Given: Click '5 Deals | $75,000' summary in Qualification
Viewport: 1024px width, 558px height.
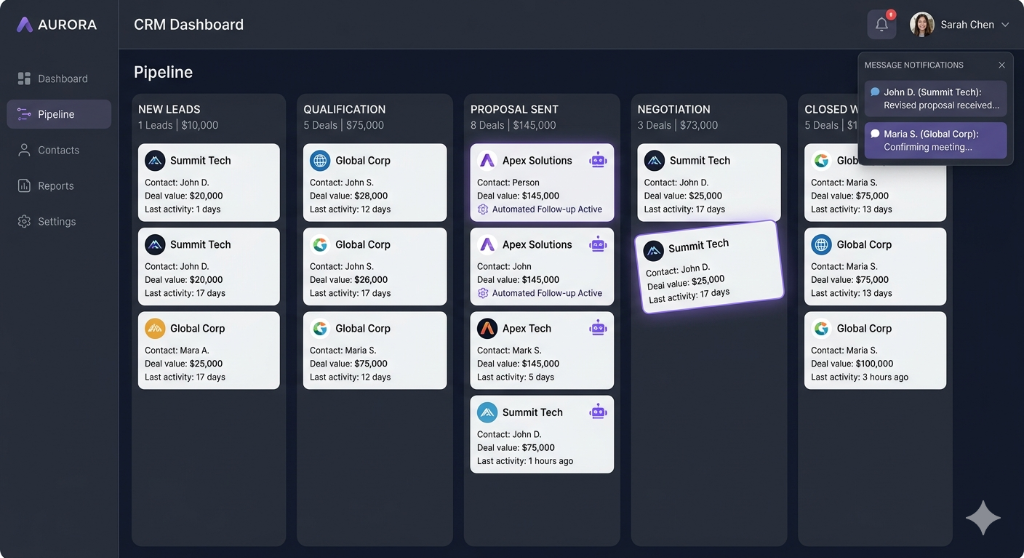Looking at the screenshot, I should pos(344,125).
